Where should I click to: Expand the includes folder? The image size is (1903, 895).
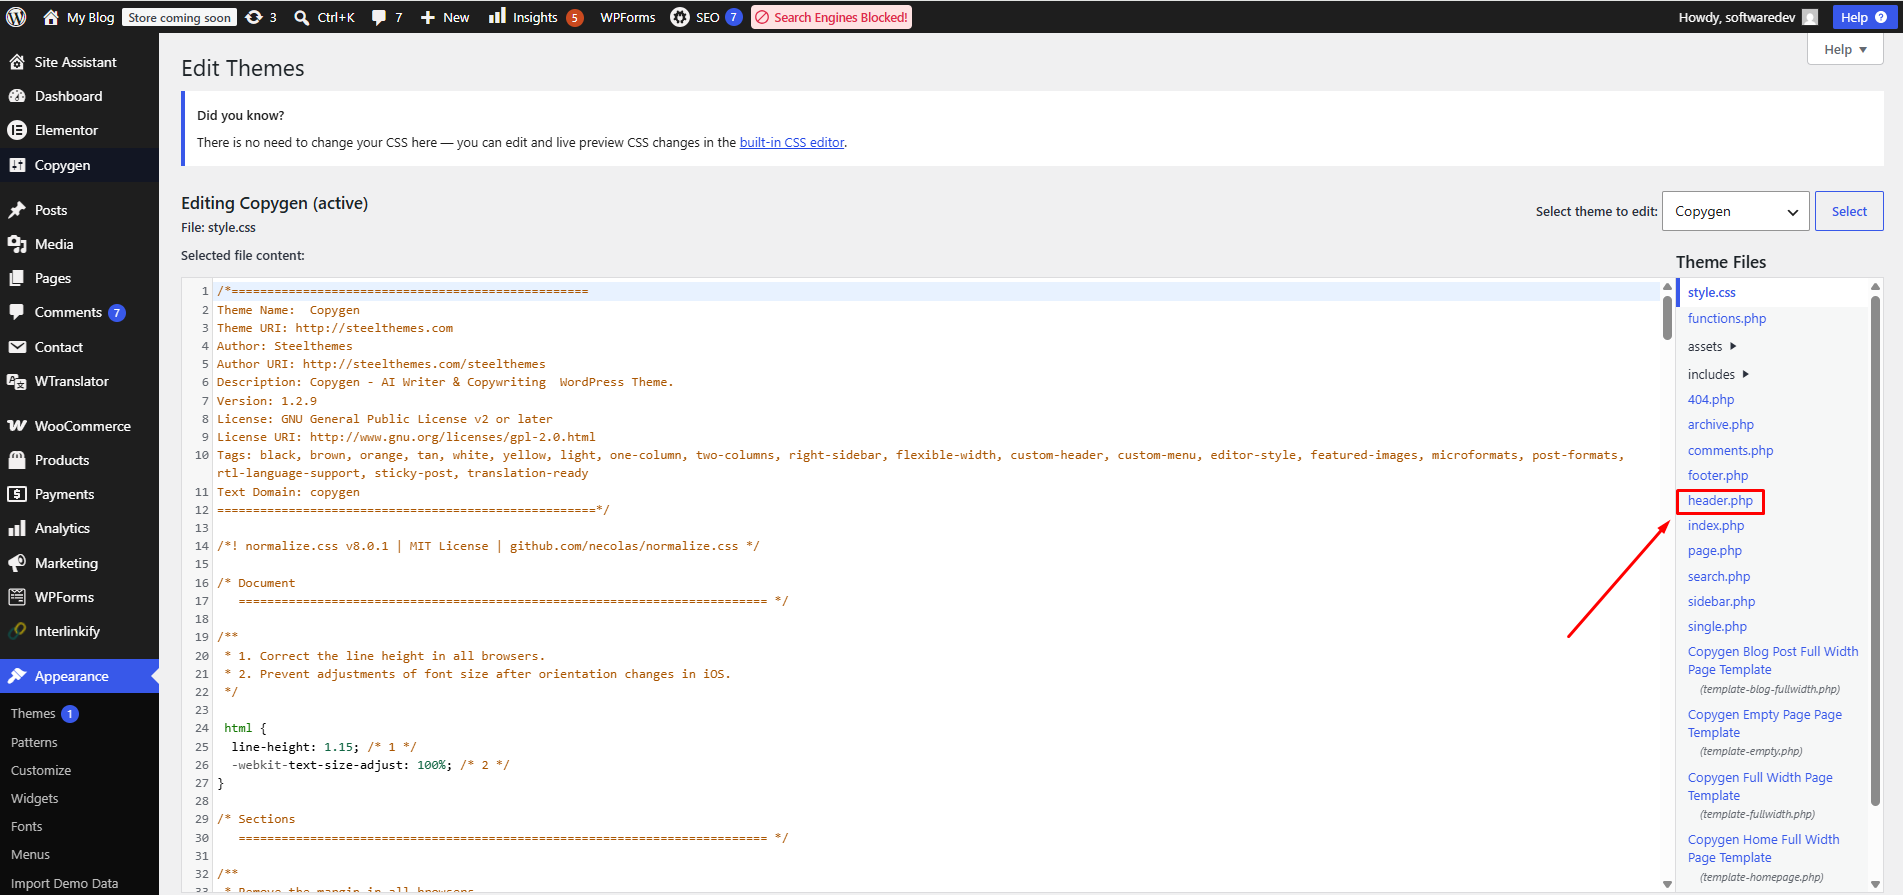pos(1718,374)
